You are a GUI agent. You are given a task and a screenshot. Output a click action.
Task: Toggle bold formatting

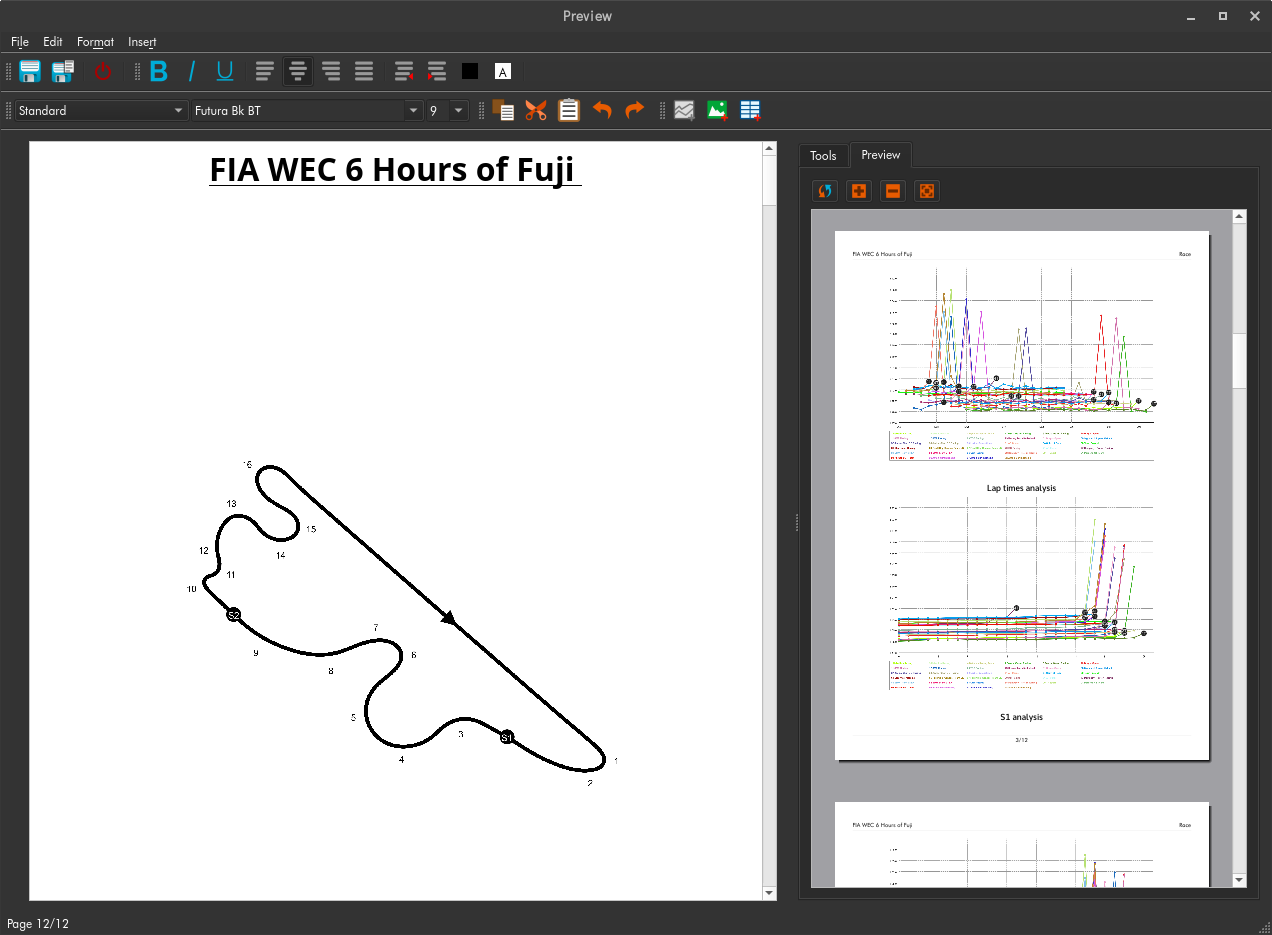[159, 71]
